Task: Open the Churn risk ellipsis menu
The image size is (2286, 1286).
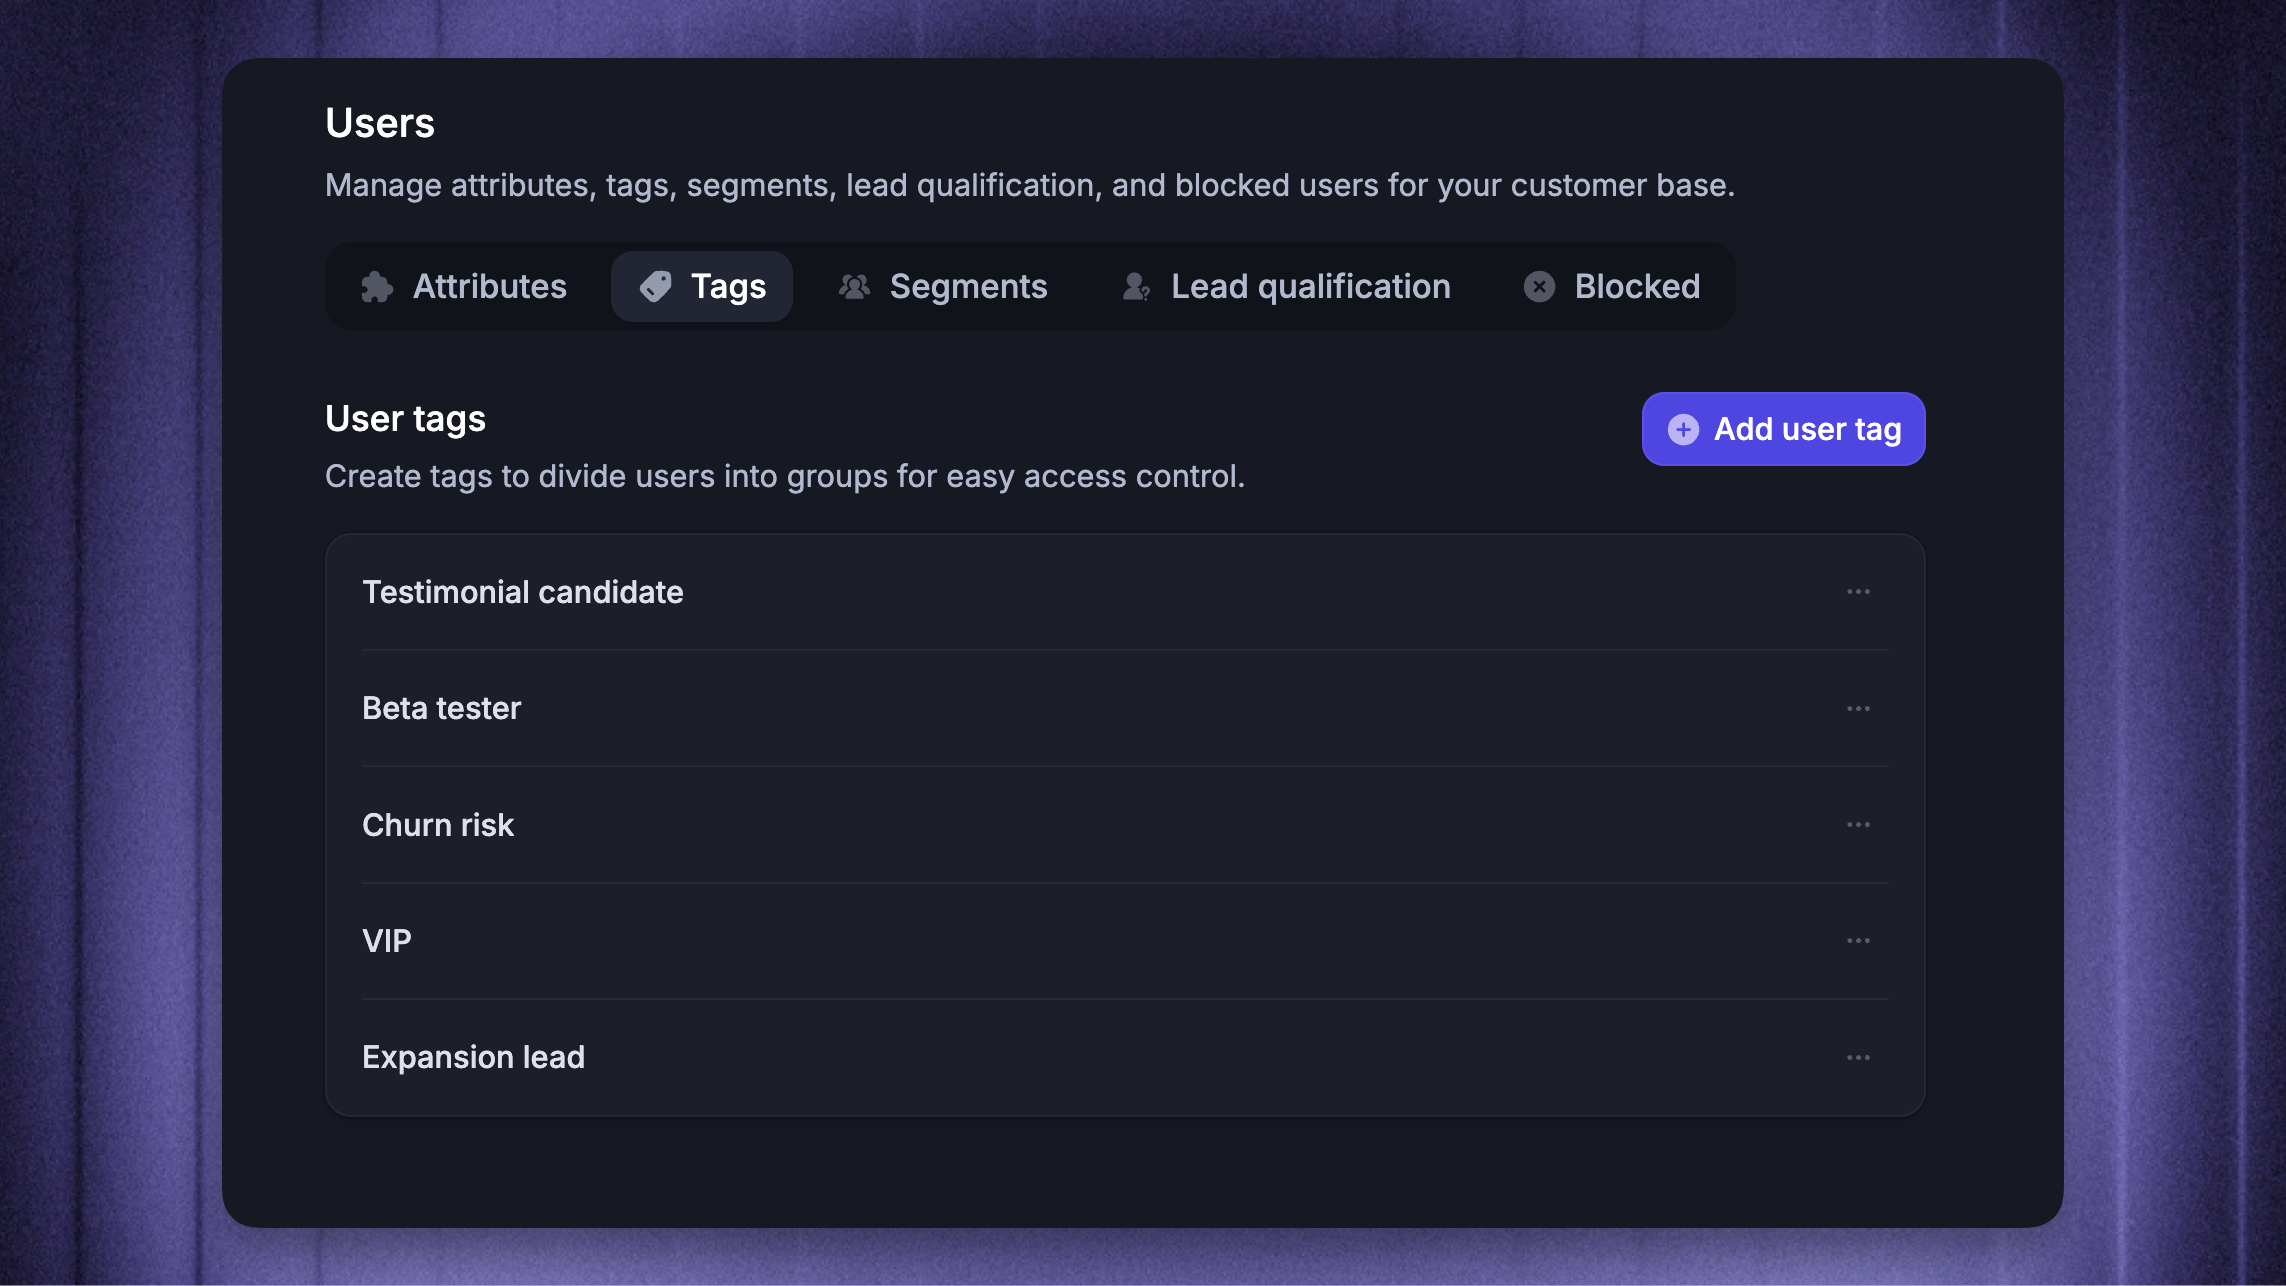Action: 1858,825
